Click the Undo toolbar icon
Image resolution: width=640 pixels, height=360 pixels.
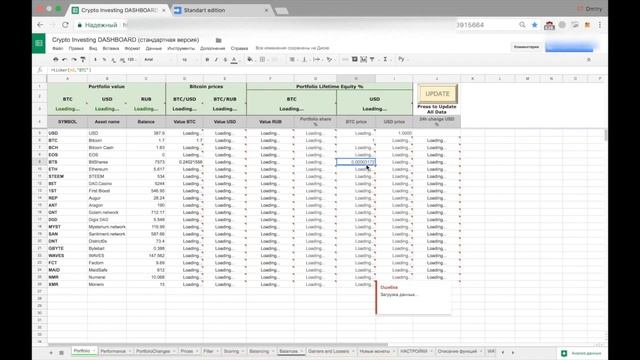[x=64, y=60]
